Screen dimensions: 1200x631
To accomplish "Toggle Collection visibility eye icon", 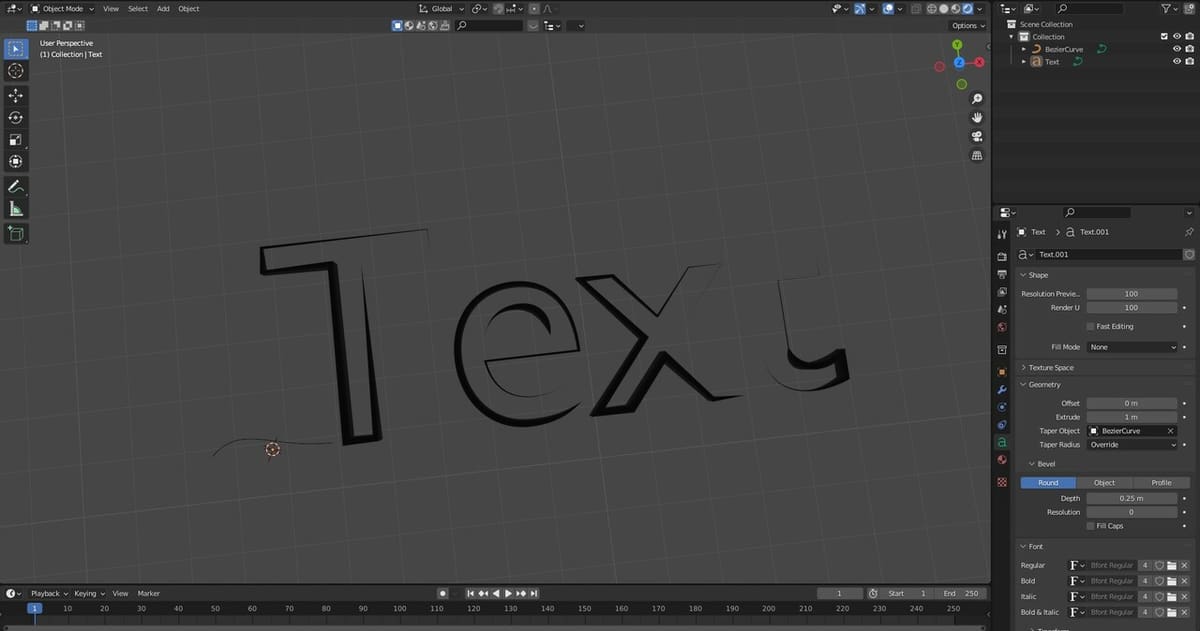I will [x=1176, y=37].
